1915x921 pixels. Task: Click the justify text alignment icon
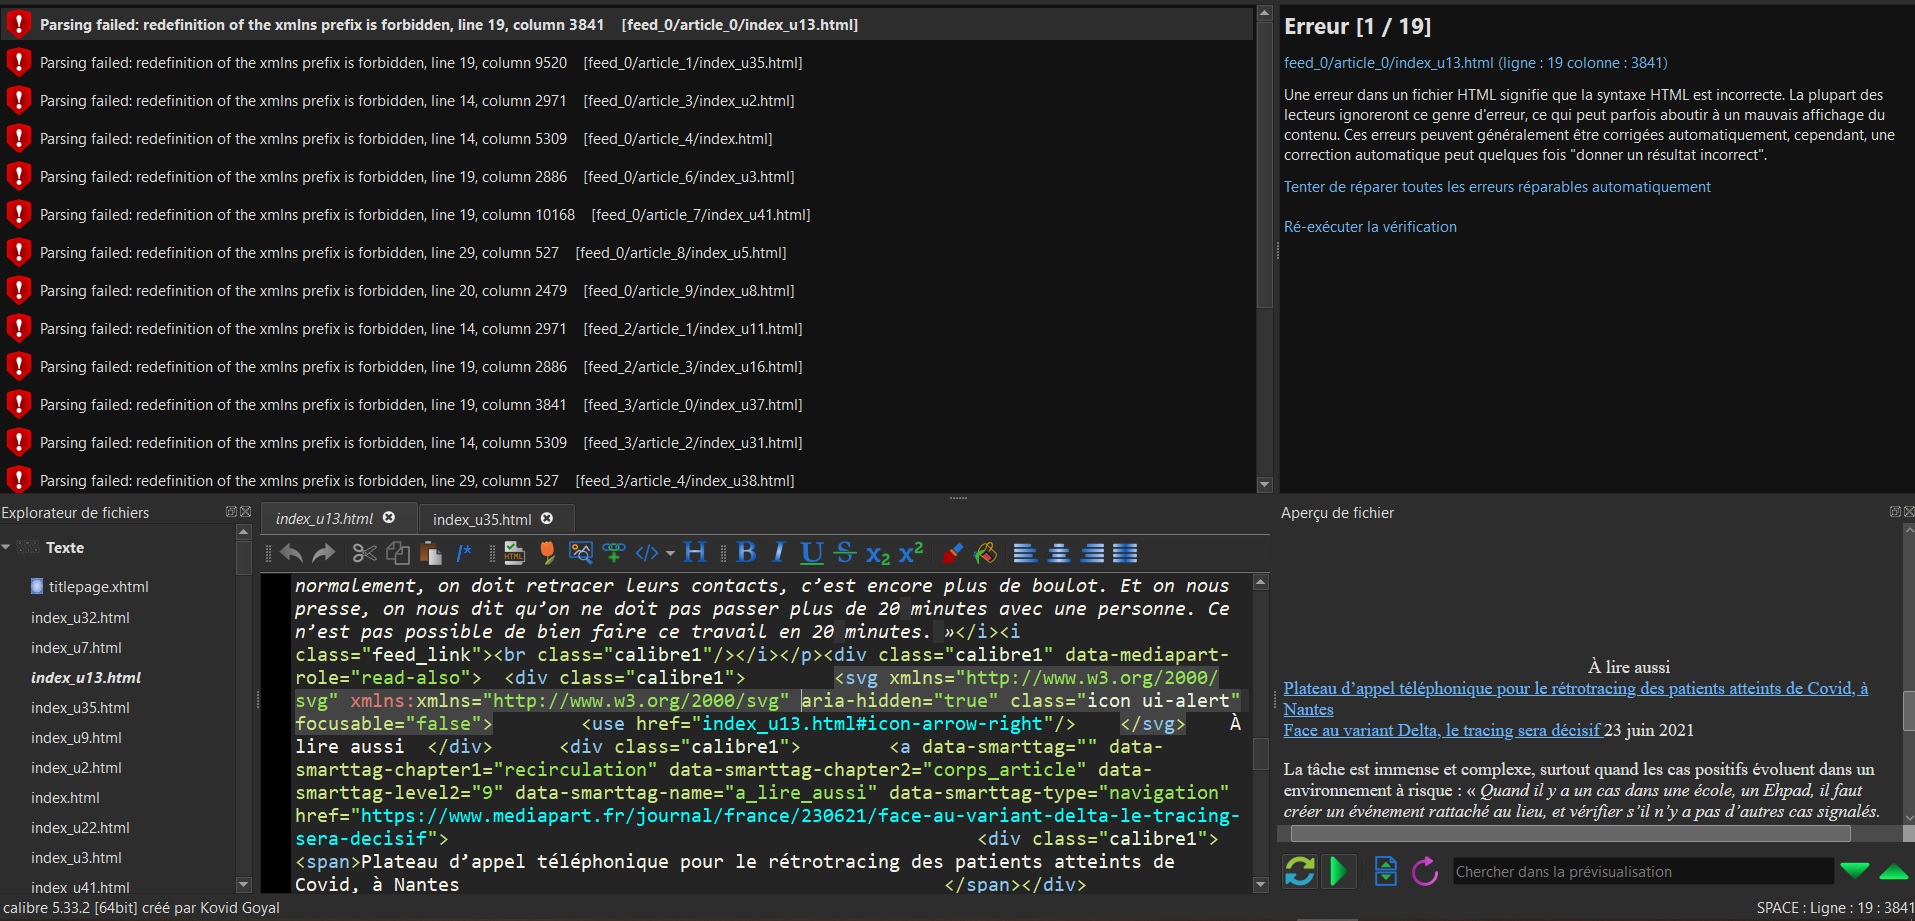1125,553
